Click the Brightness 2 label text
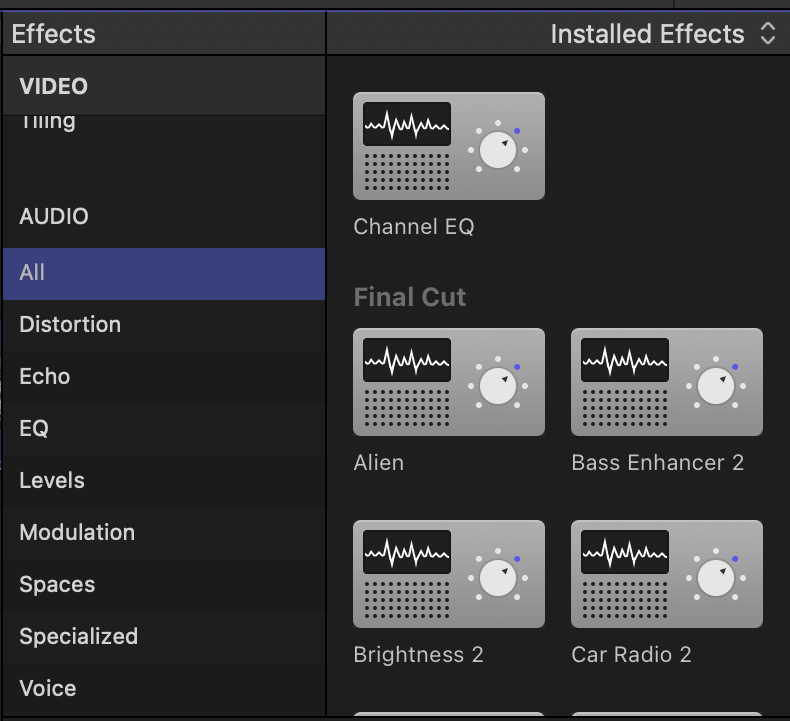 (418, 655)
